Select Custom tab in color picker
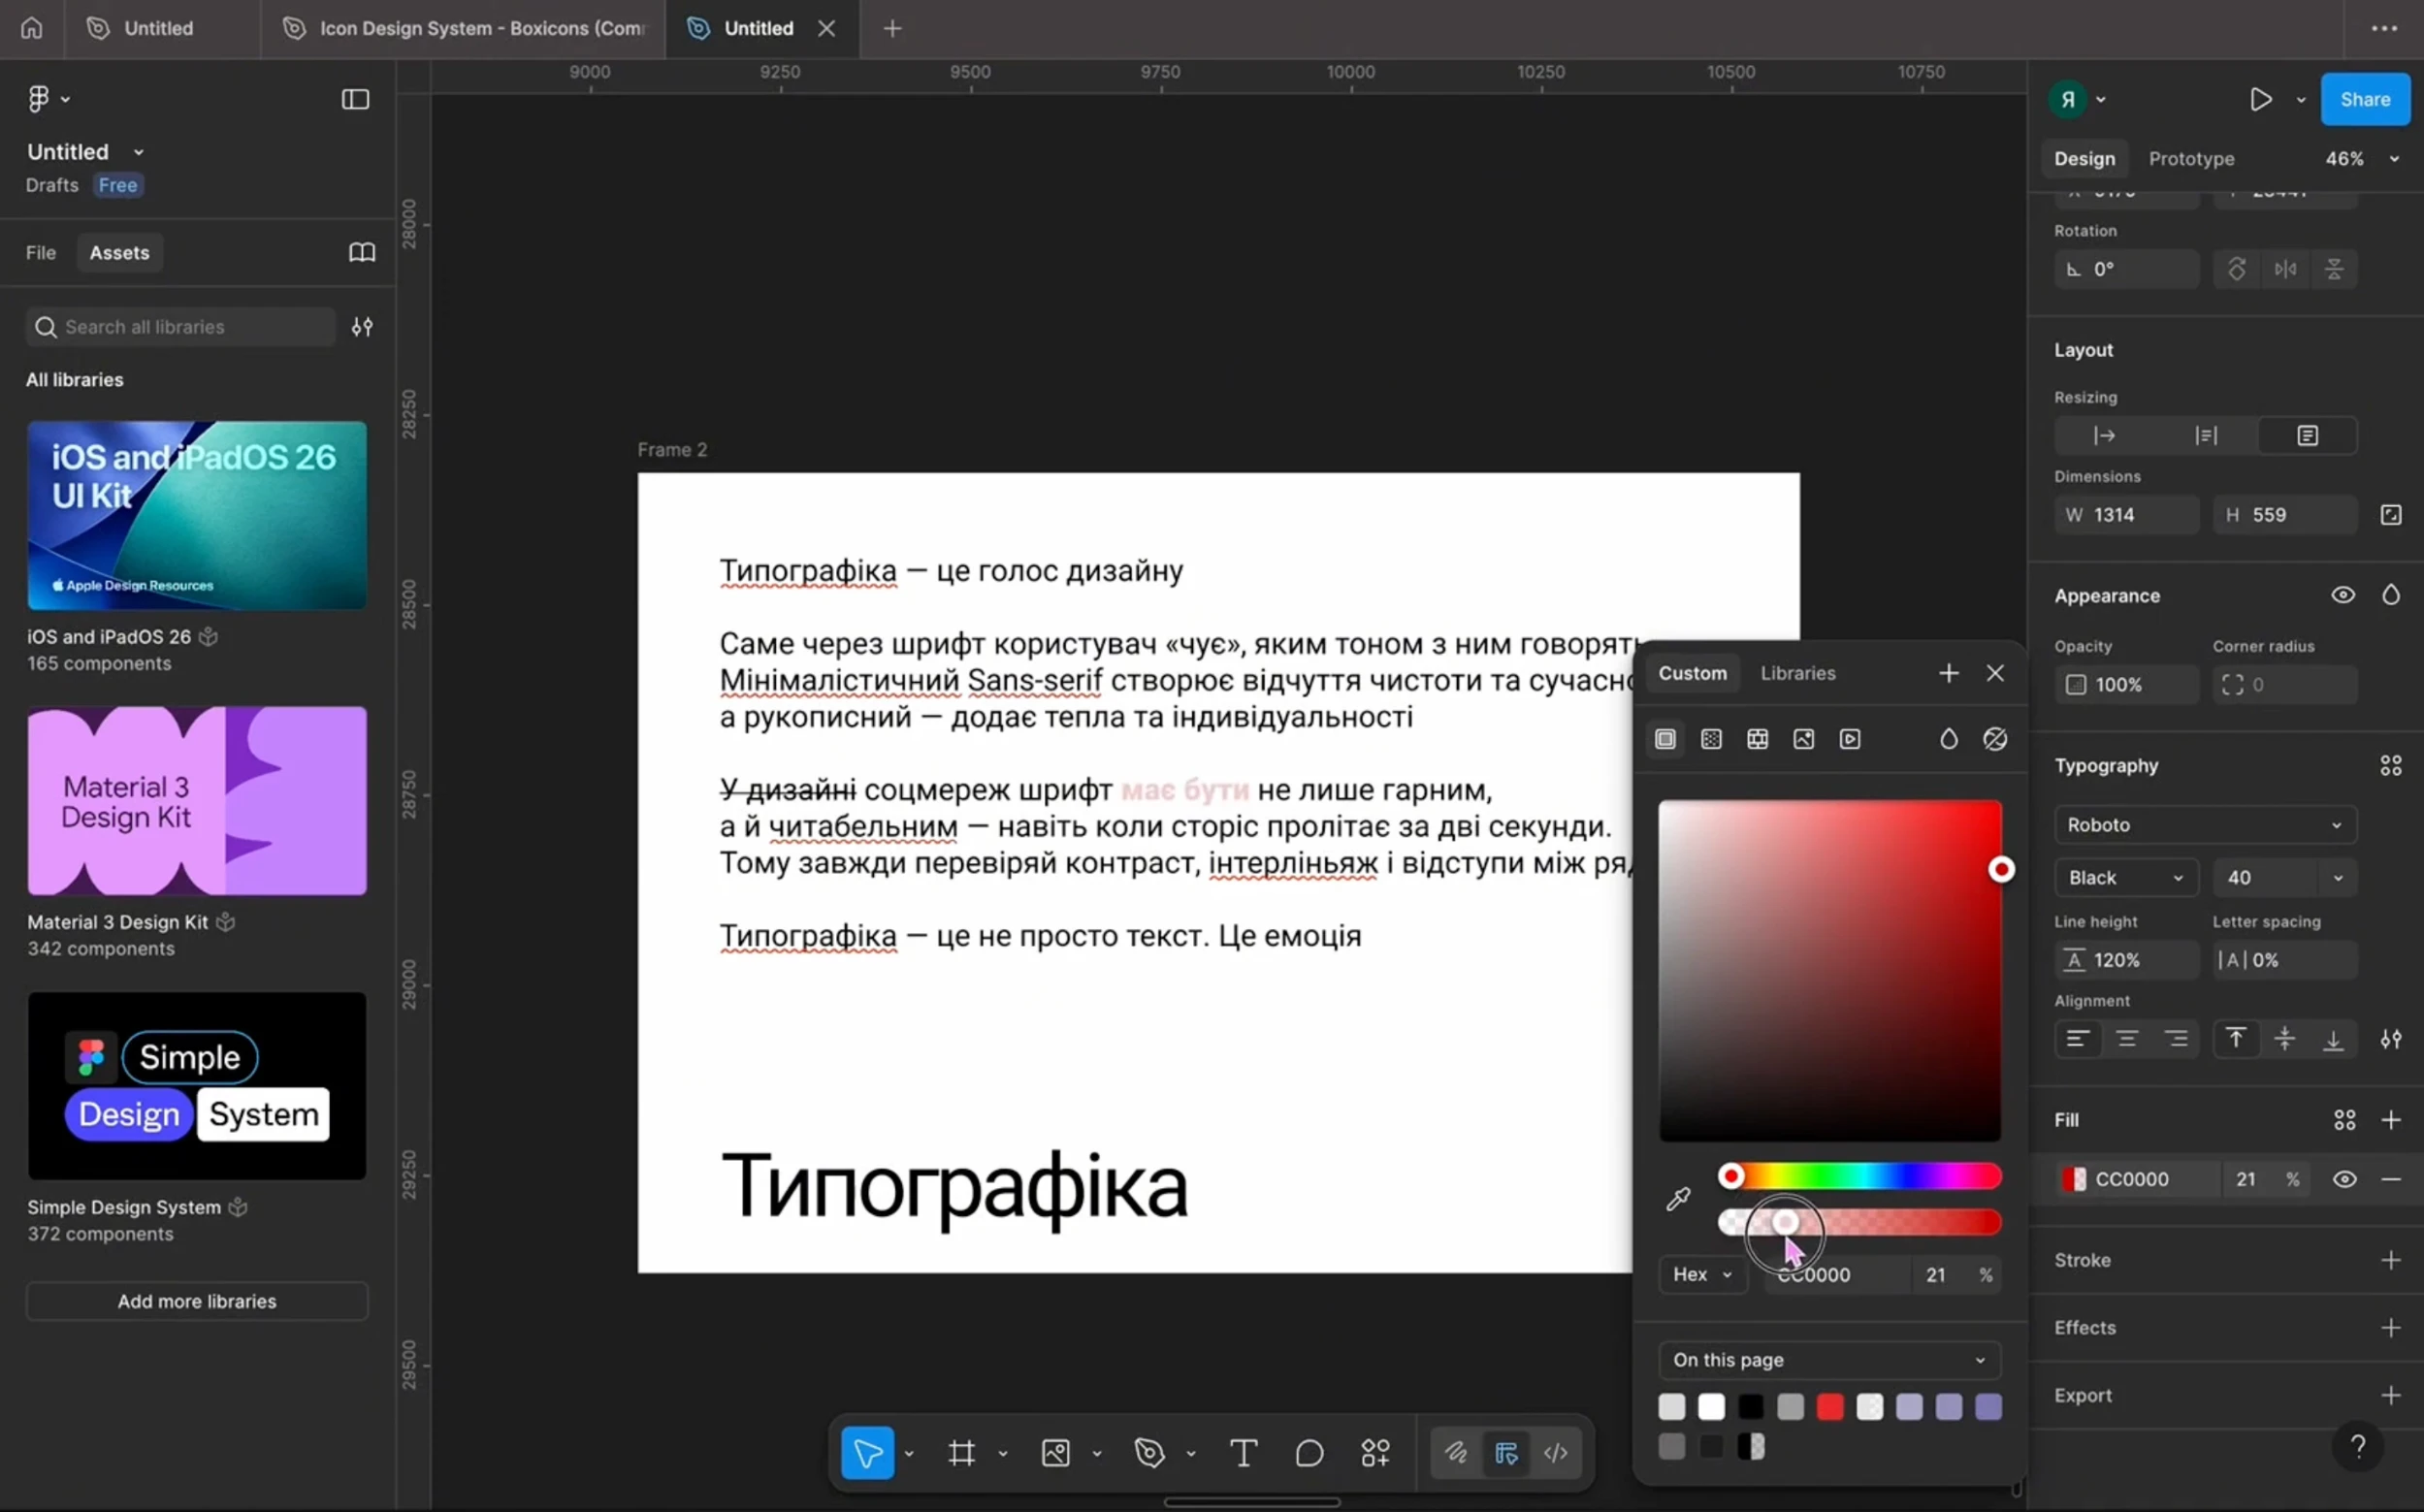This screenshot has width=2424, height=1512. [x=1692, y=673]
